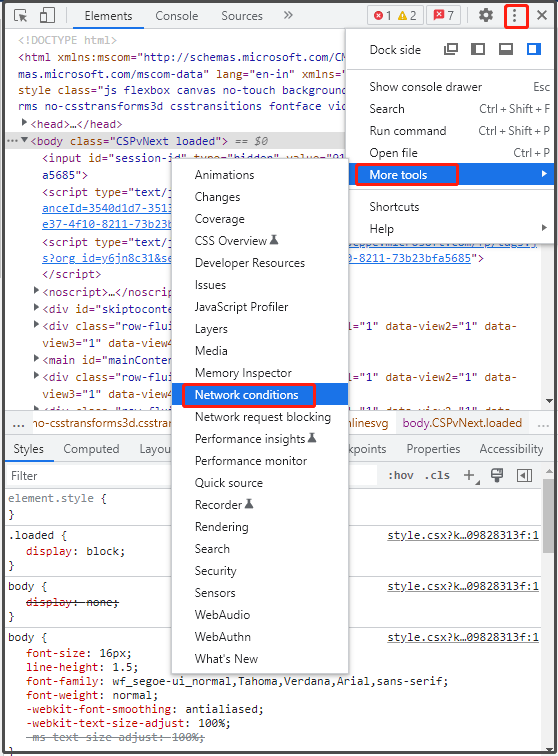This screenshot has height=756, width=558.
Task: Select Layers in More tools submenu
Action: pyautogui.click(x=260, y=329)
